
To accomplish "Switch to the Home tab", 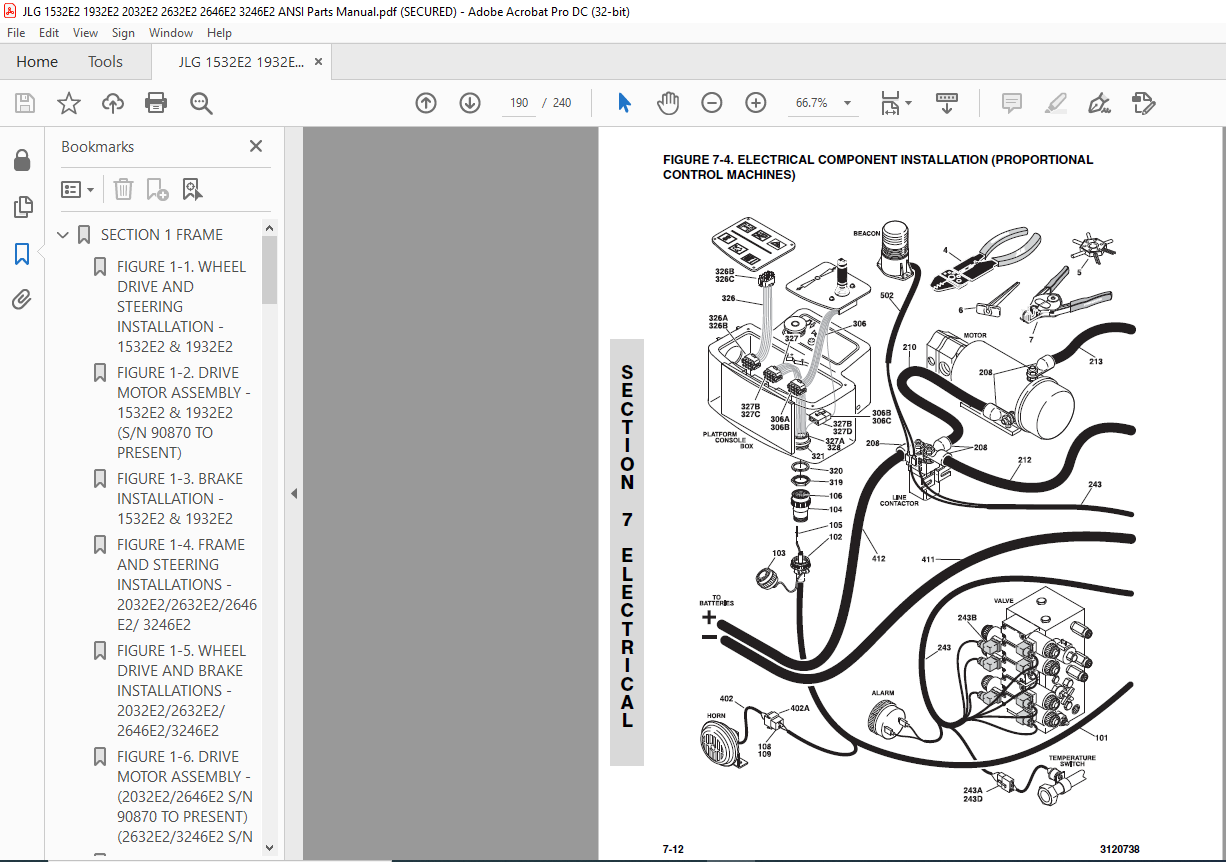I will tap(37, 62).
